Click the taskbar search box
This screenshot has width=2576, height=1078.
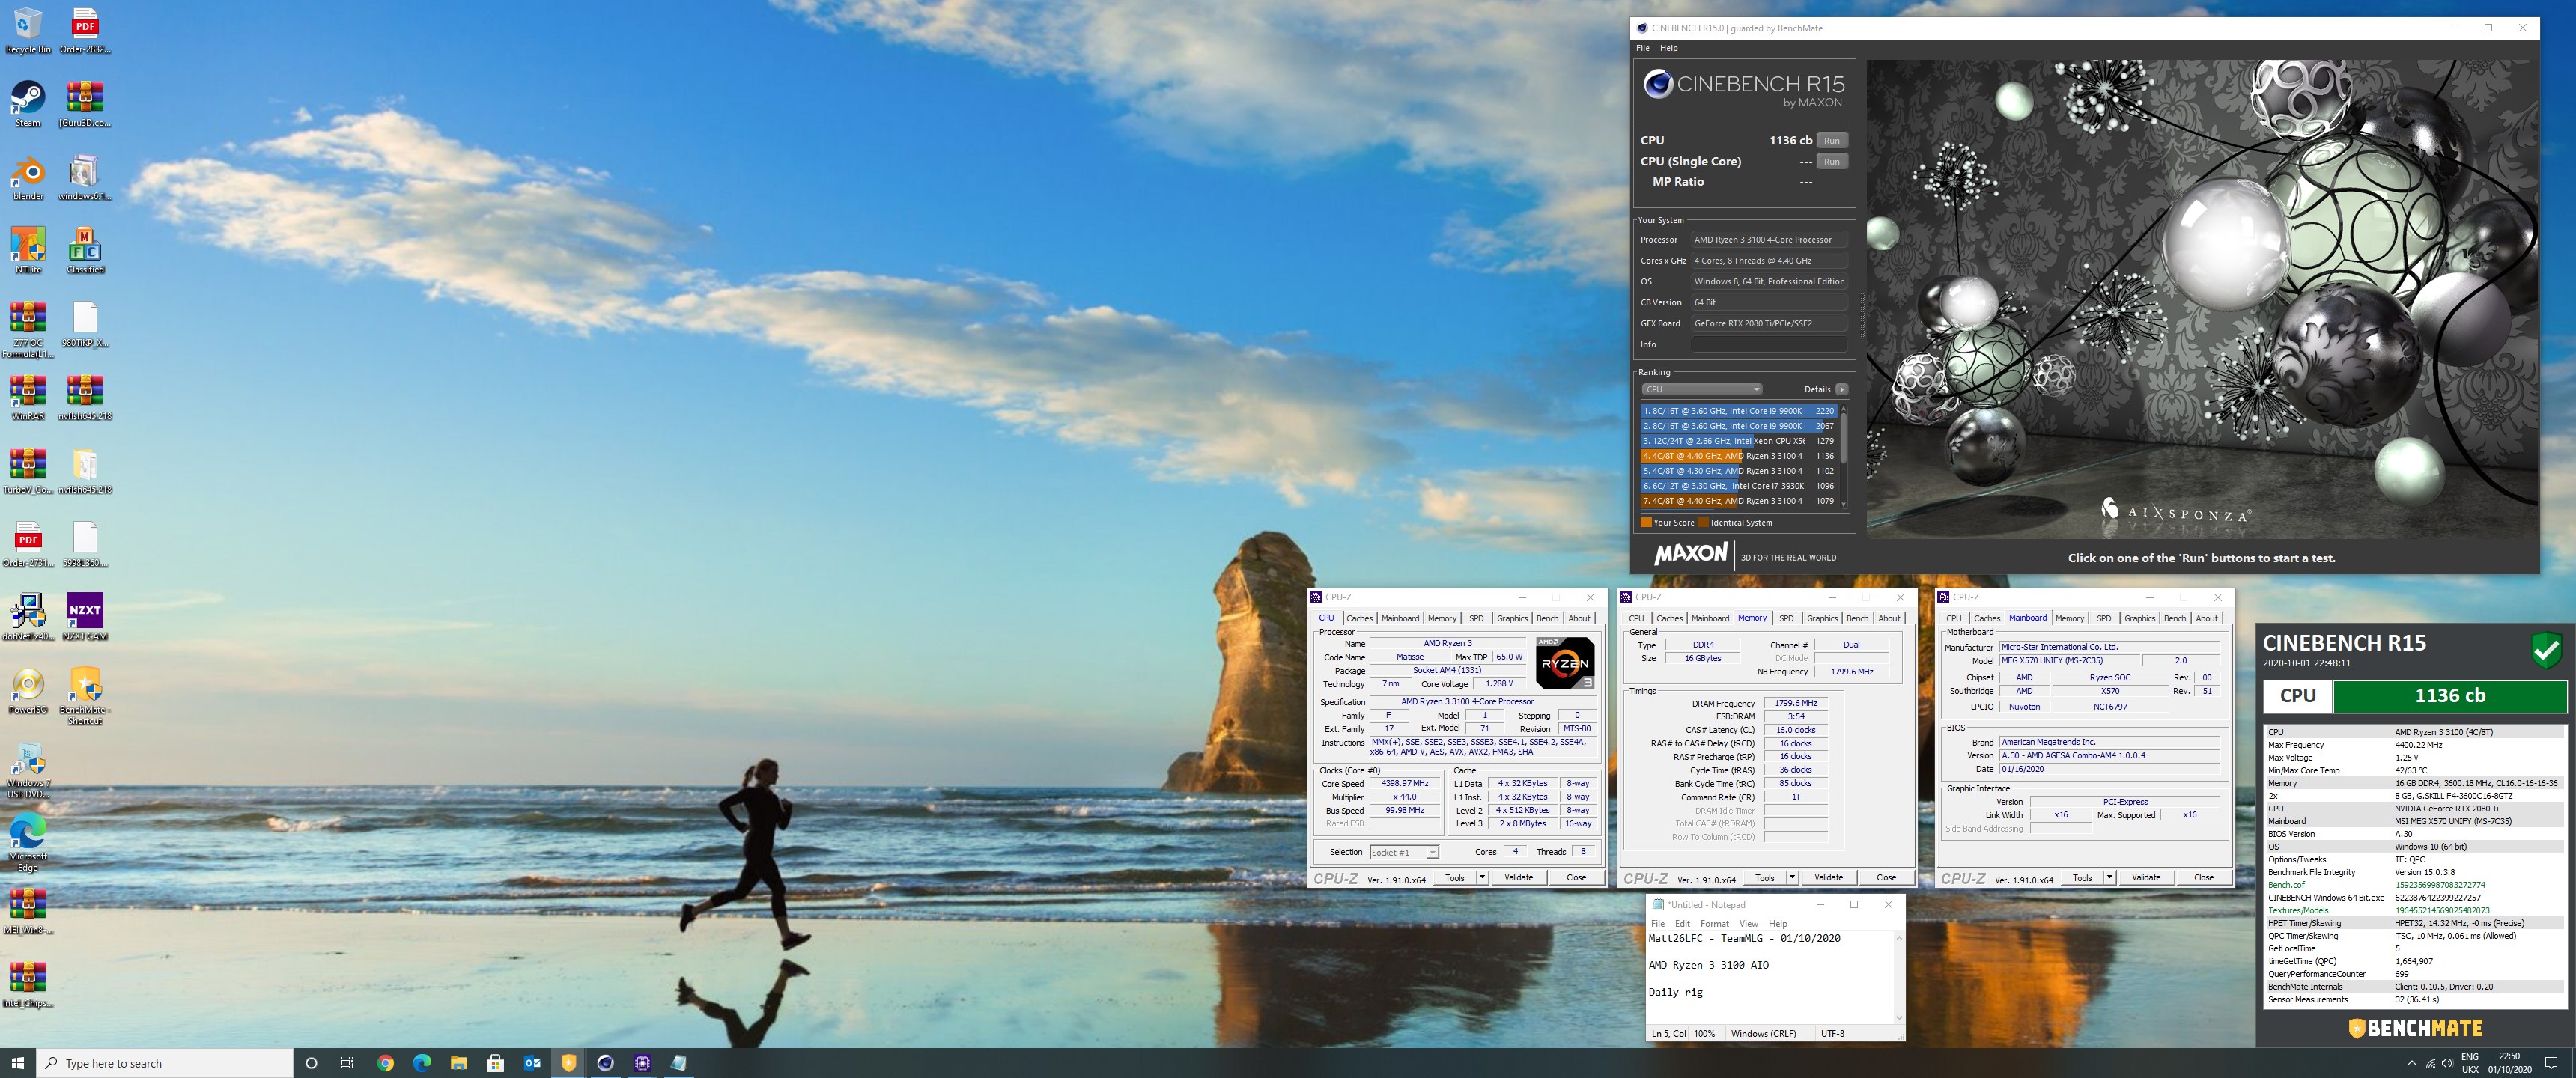165,1063
